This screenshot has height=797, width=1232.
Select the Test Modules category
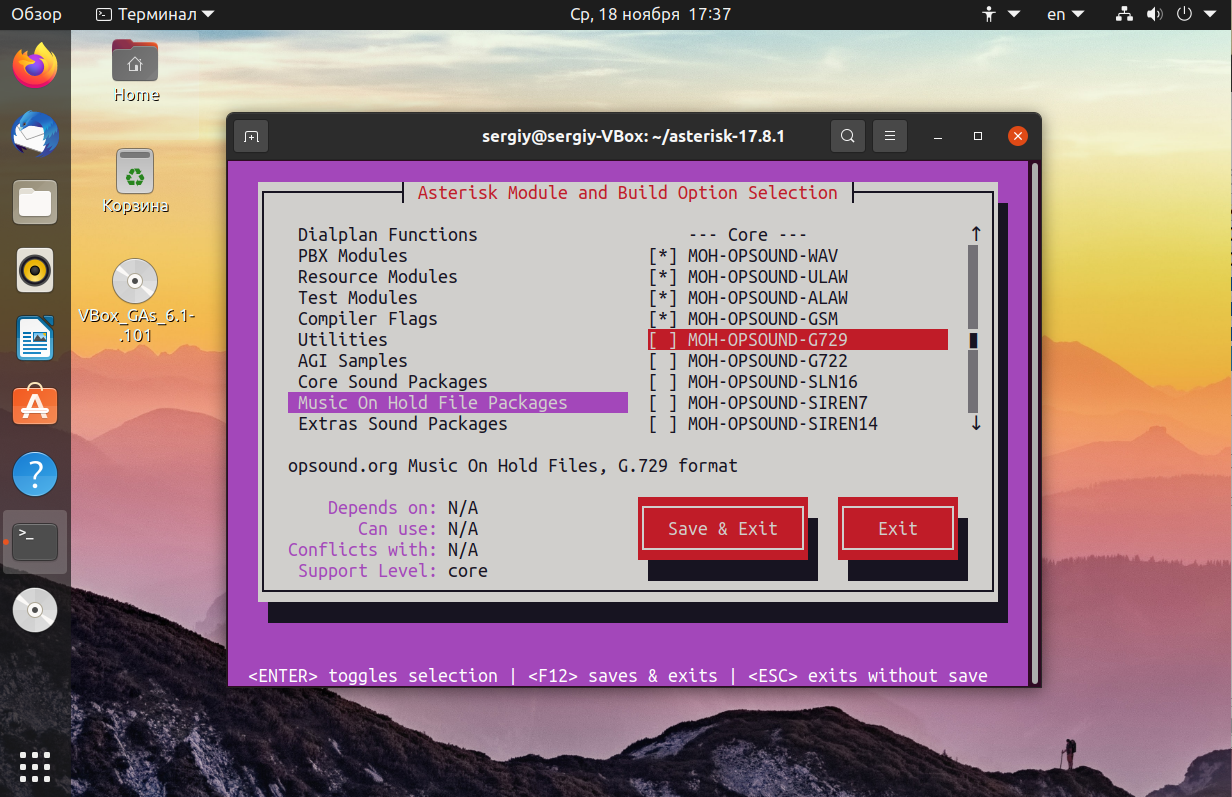pos(358,298)
